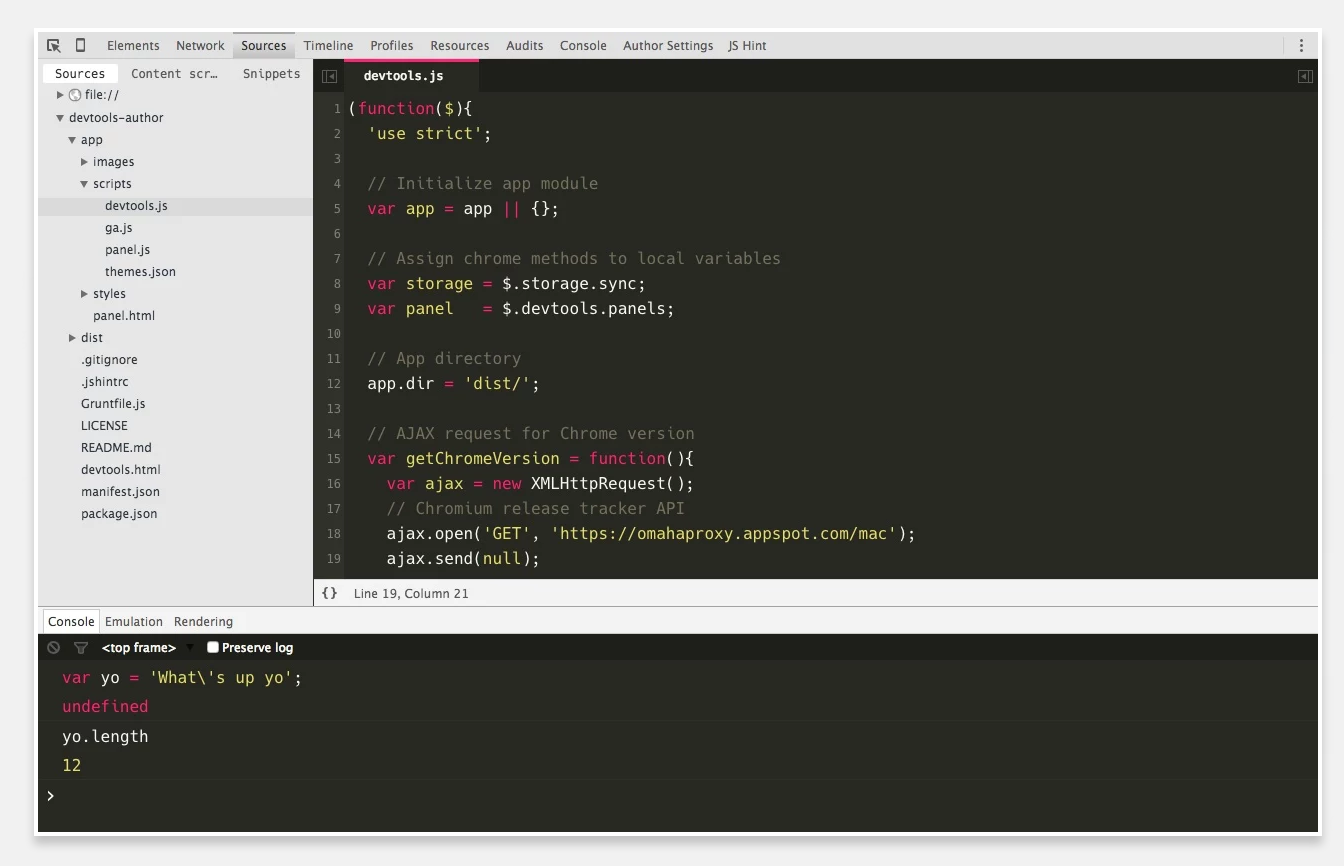This screenshot has width=1344, height=866.
Task: Click the getChromeVersion identifier in code
Action: tap(482, 459)
